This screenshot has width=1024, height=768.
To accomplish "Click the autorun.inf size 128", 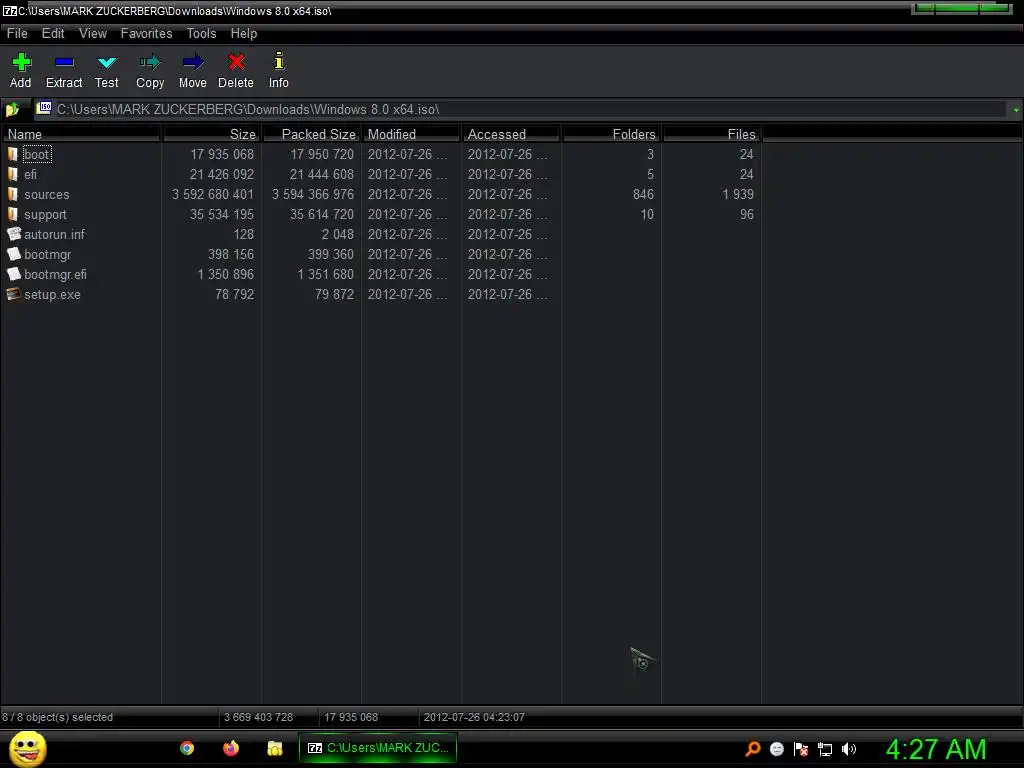I will [x=244, y=234].
